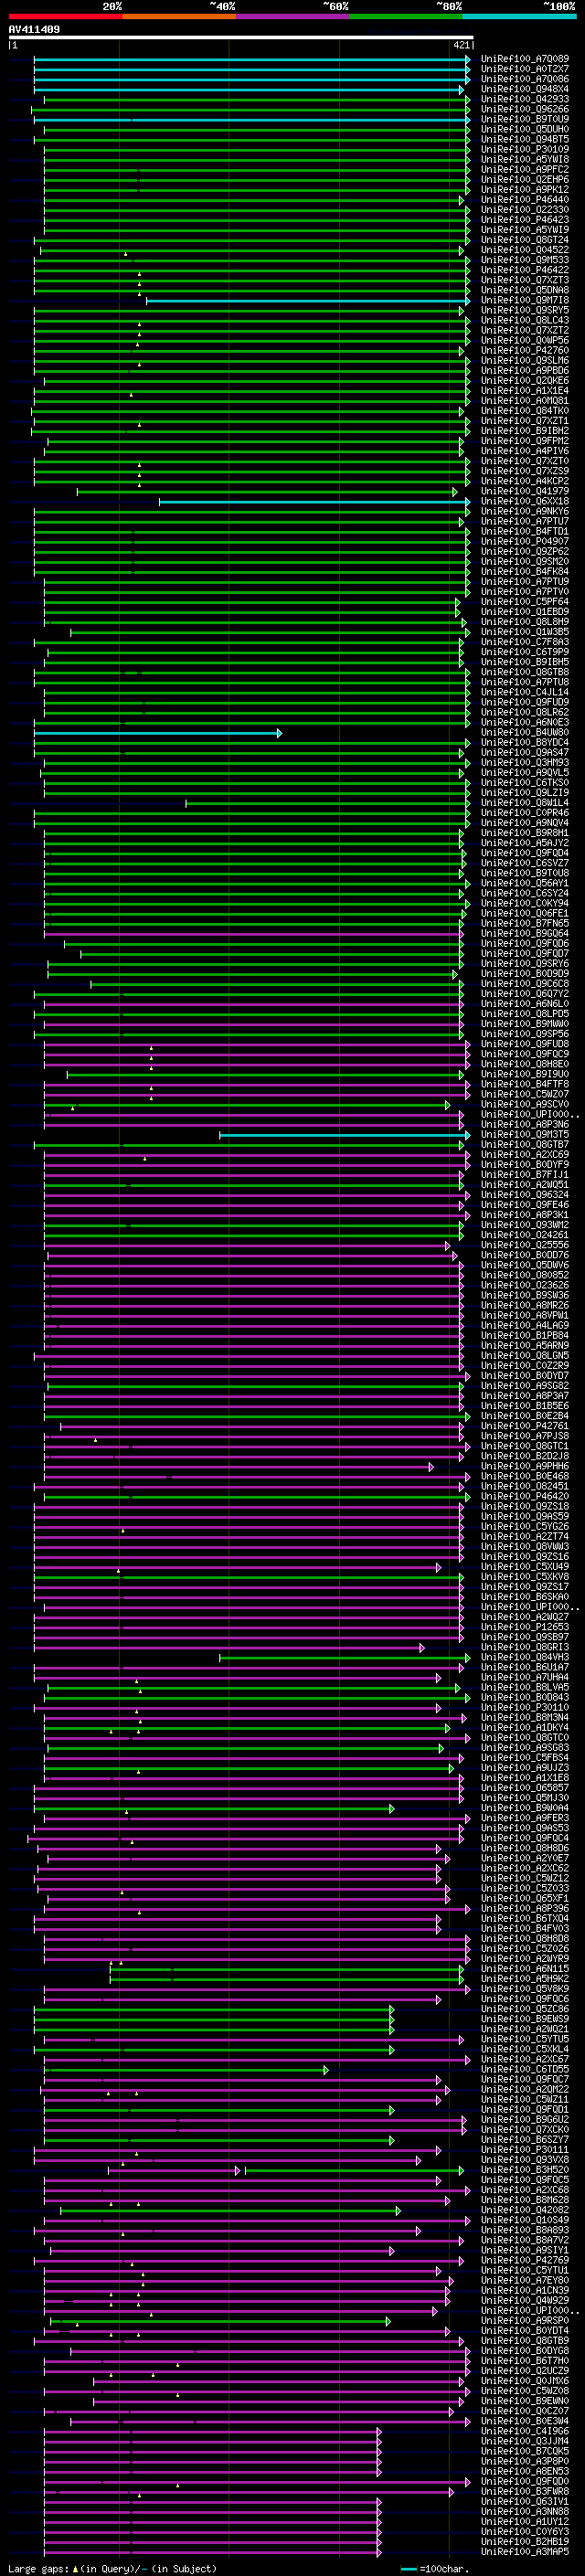Click the cyan alignment bar for Q9M7I8

308,300
